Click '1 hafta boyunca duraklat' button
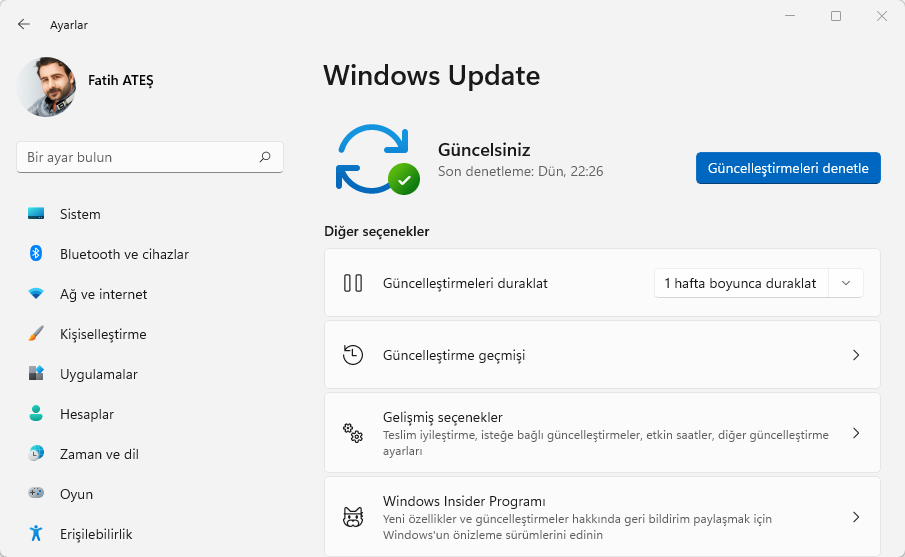This screenshot has height=557, width=905. pos(741,283)
